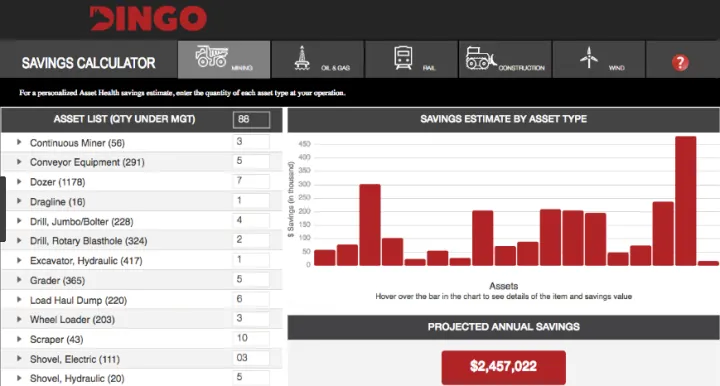Switch to the Oil & Gas rig icon
720x386 pixels.
[x=302, y=58]
